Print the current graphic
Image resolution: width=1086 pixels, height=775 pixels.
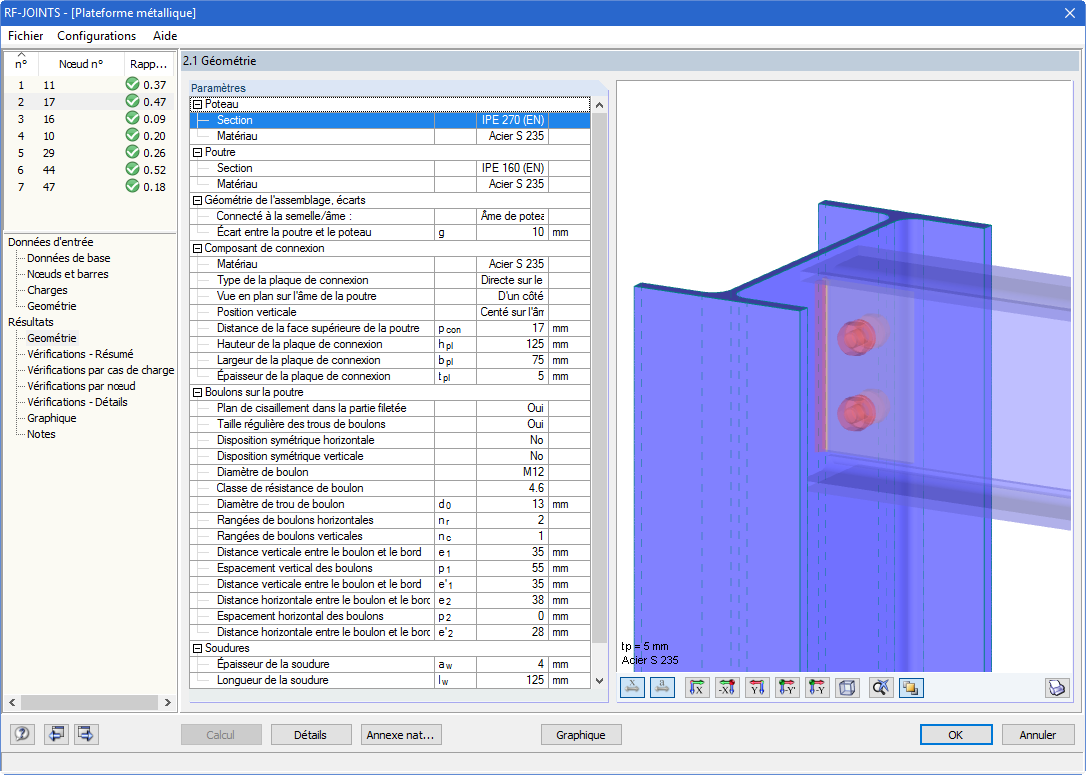coord(1056,688)
